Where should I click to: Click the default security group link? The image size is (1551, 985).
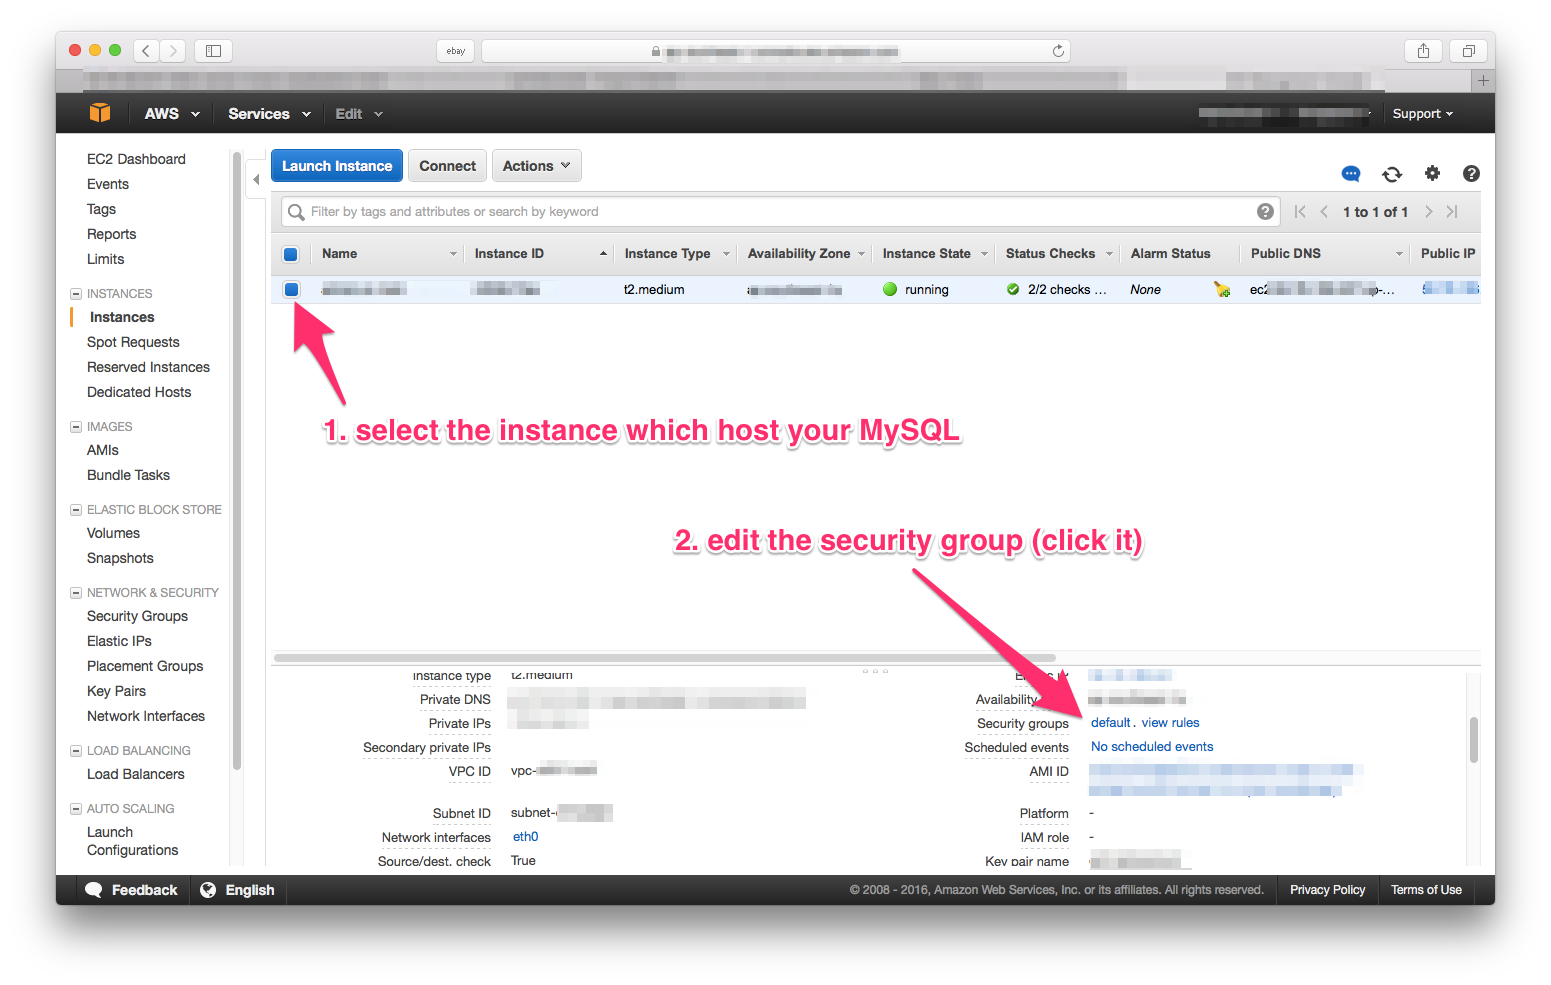point(1110,722)
